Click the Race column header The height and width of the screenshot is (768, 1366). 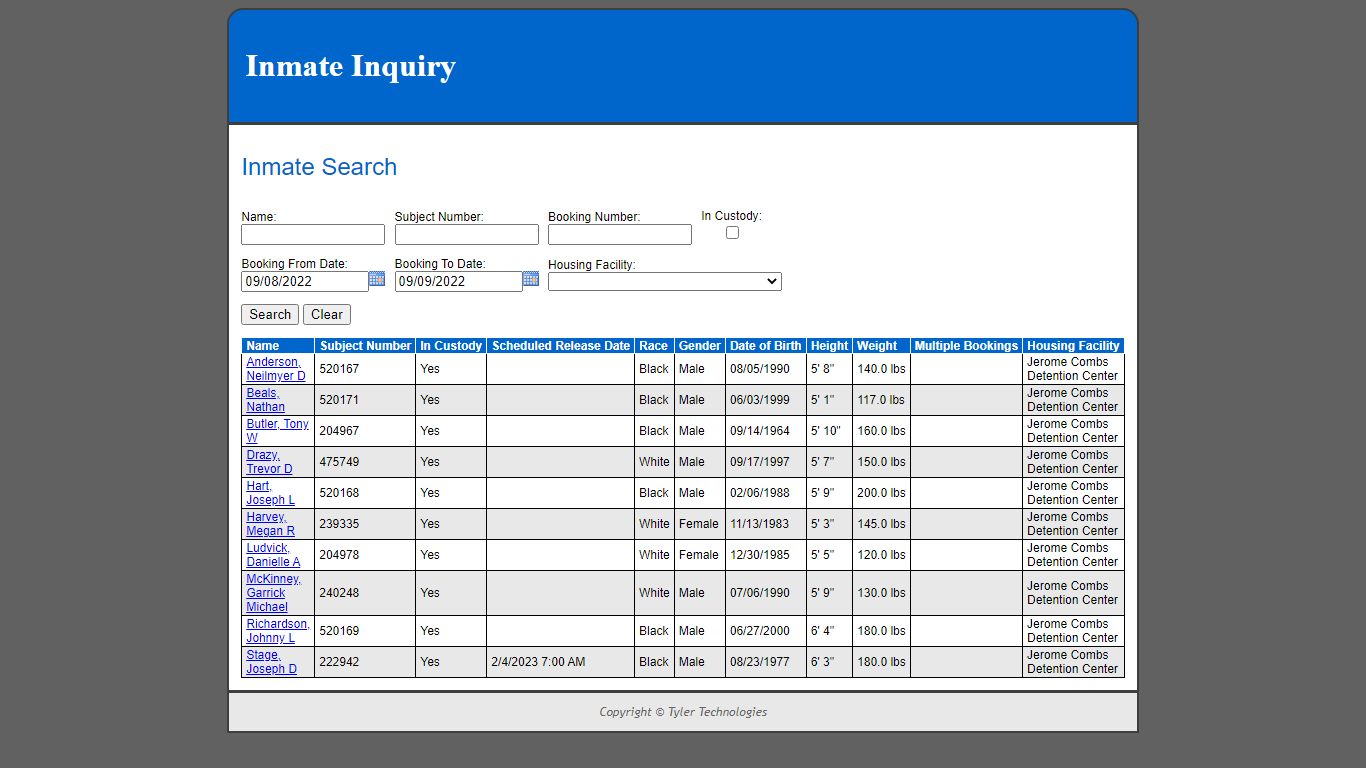click(654, 346)
